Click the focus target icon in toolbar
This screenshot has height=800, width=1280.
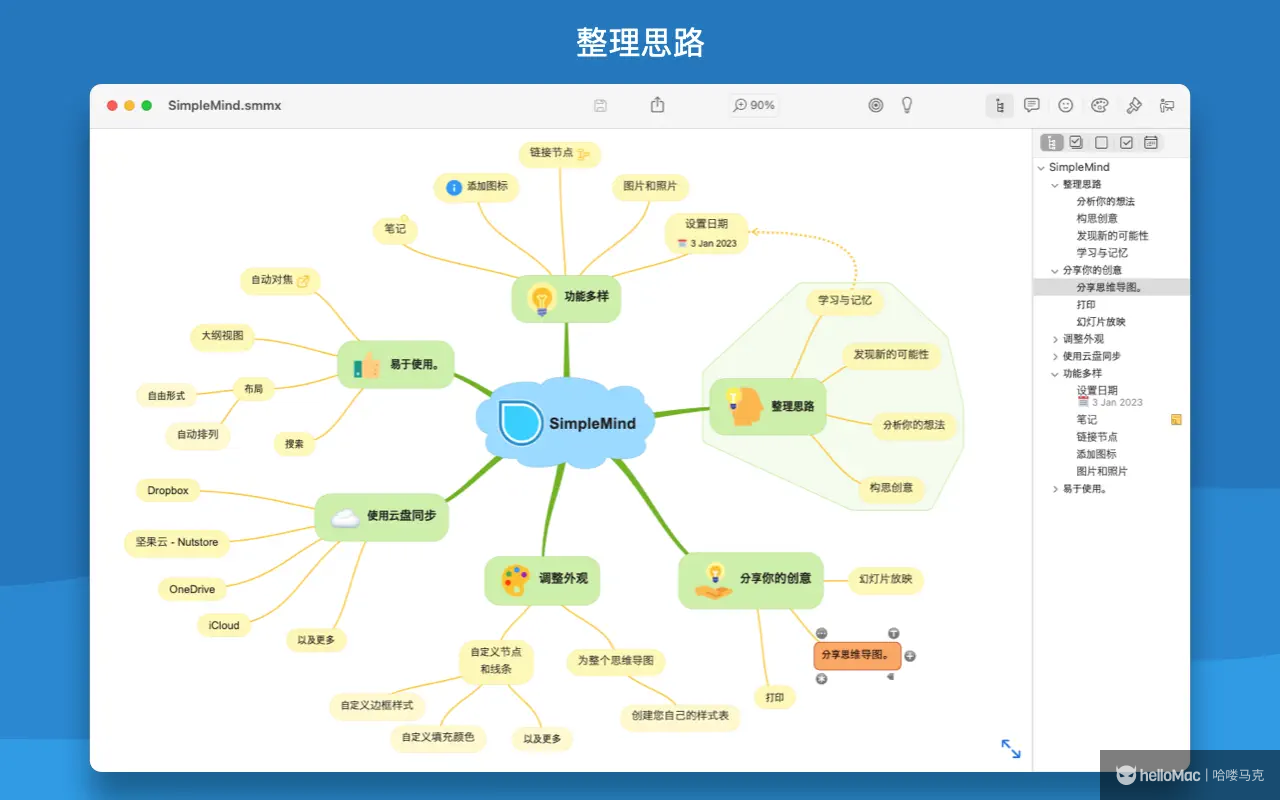click(x=876, y=105)
